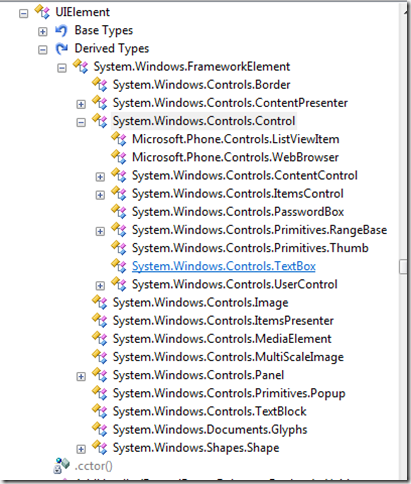
Task: Click the Base Types arrow icon
Action: click(61, 30)
